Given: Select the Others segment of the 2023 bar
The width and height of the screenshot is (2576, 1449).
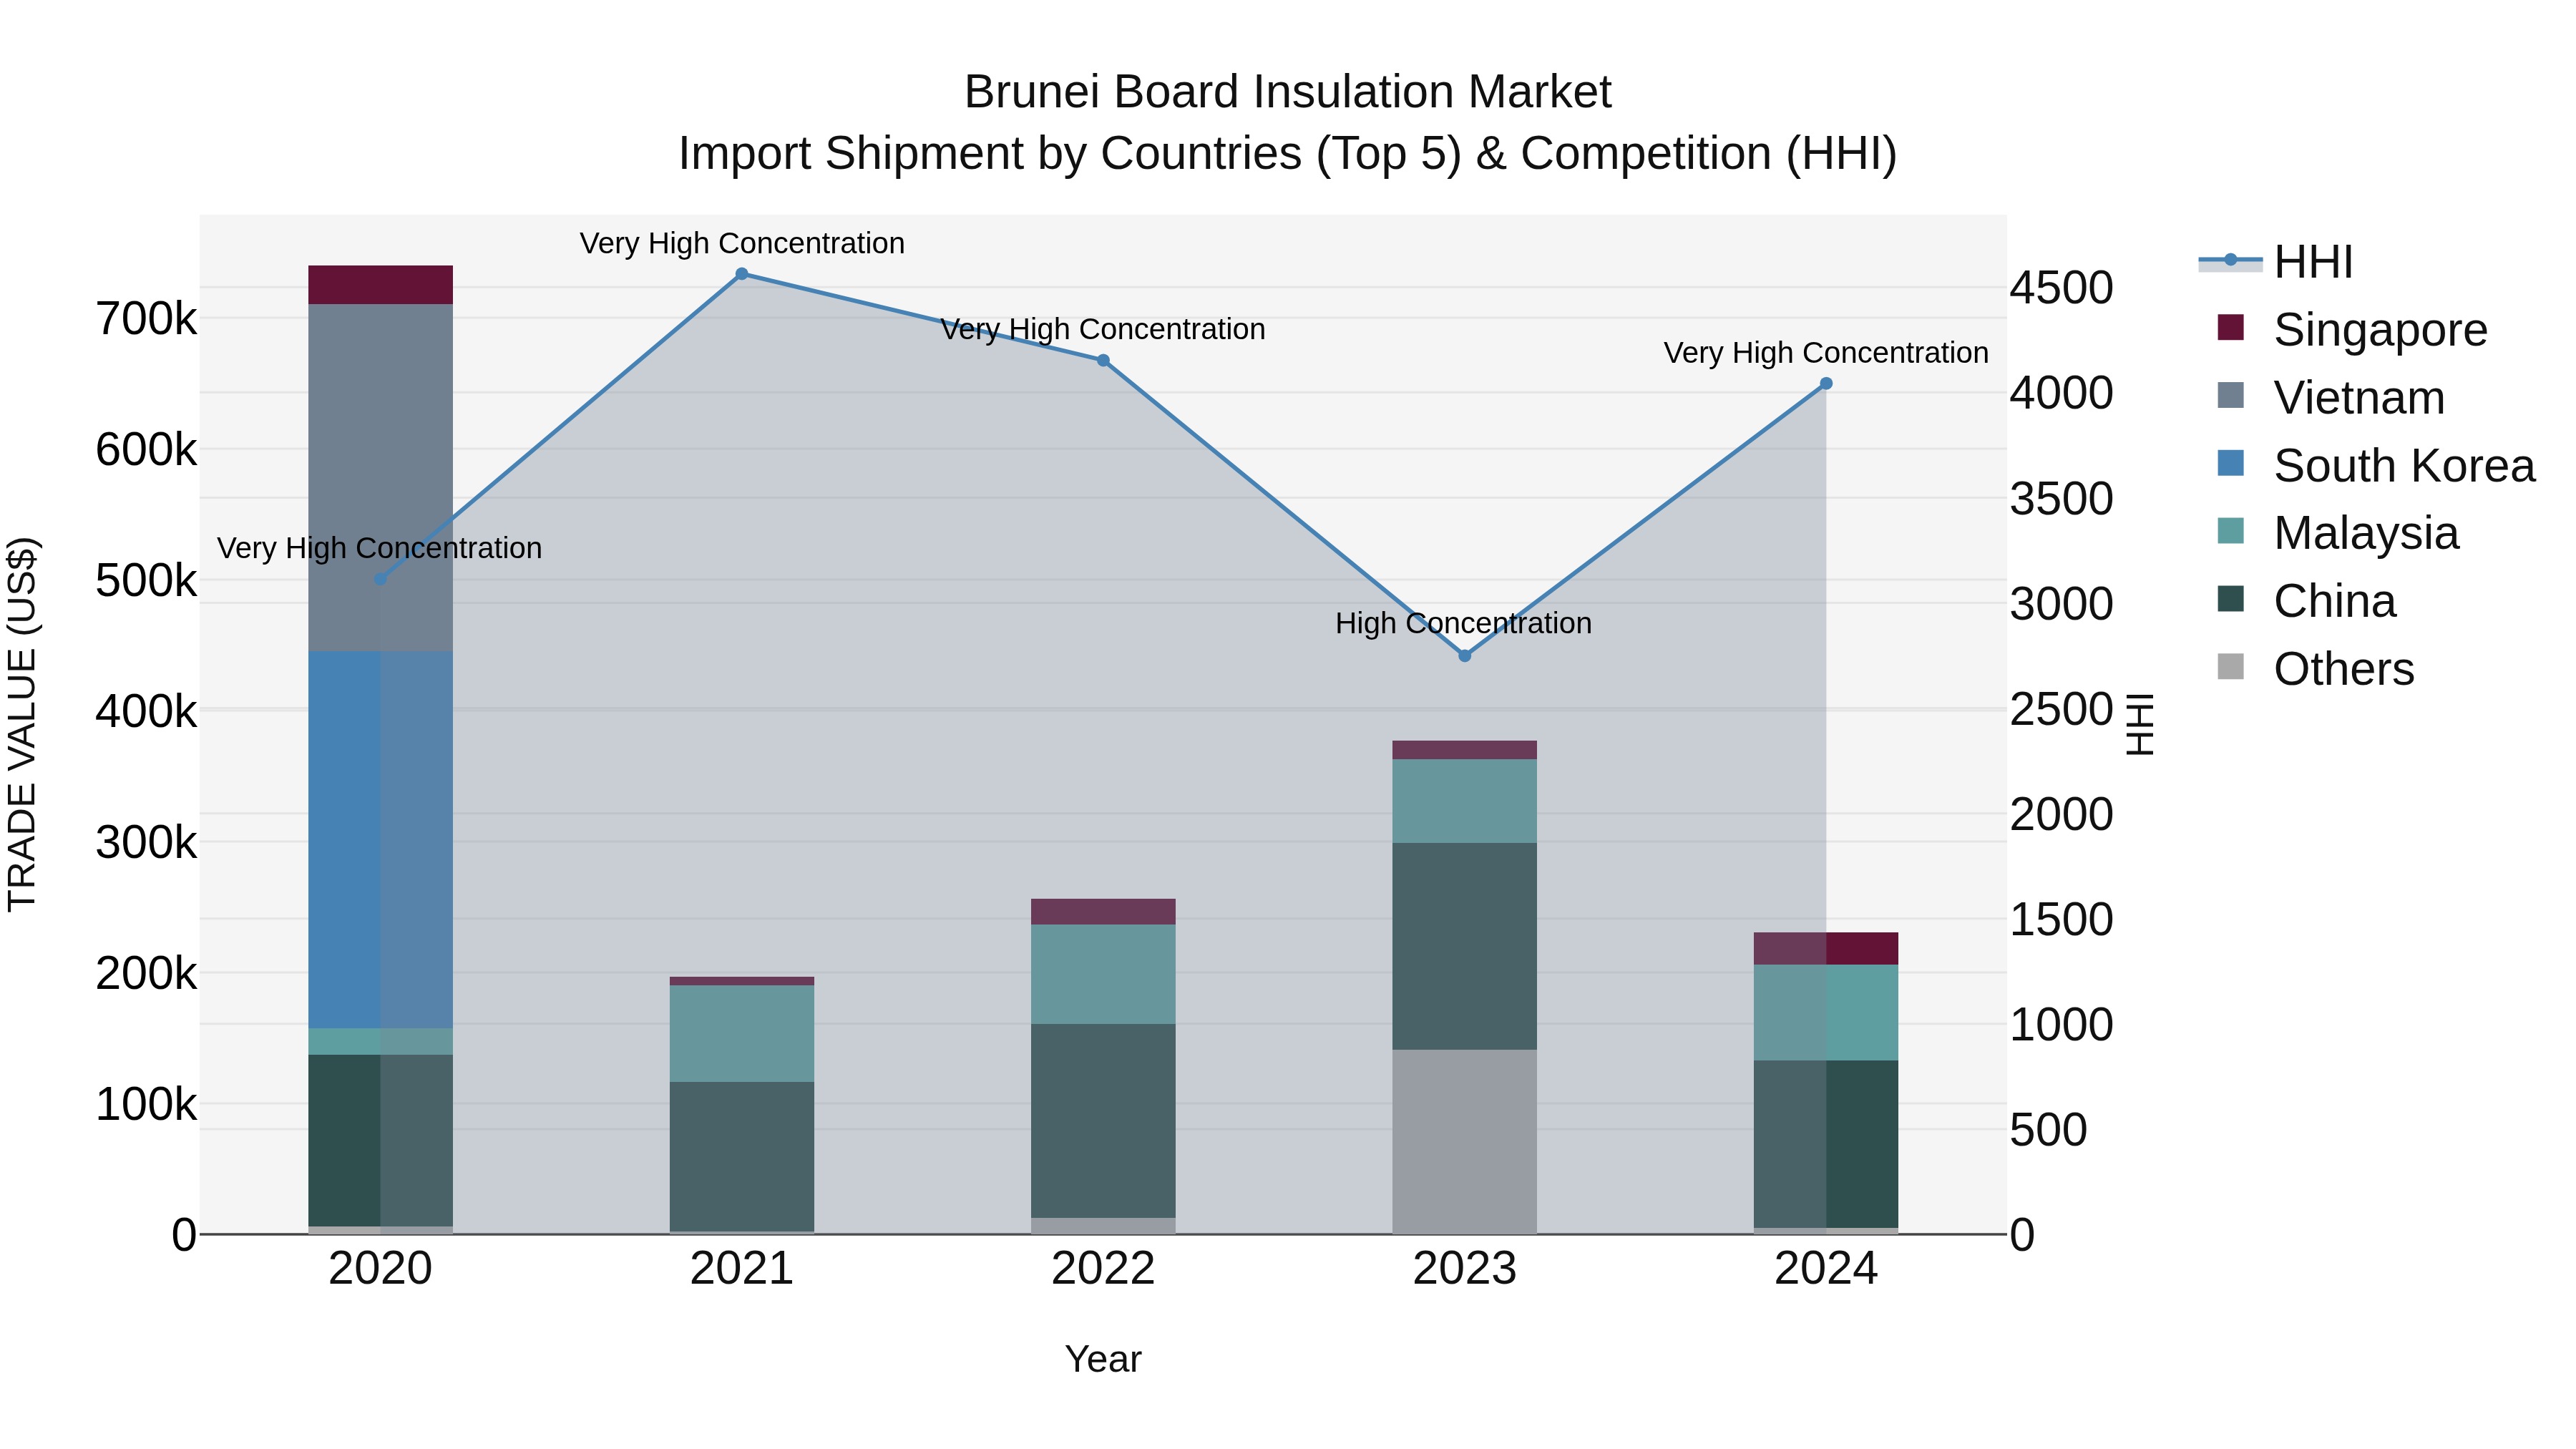Looking at the screenshot, I should (x=1465, y=1141).
